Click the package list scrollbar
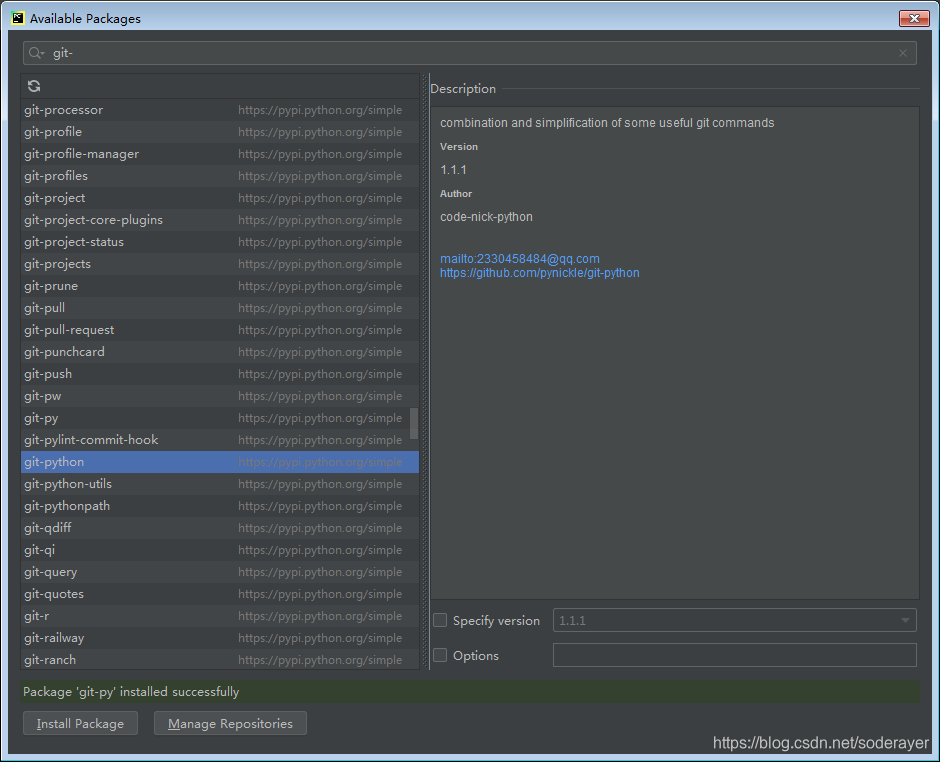The height and width of the screenshot is (762, 940). (x=412, y=425)
